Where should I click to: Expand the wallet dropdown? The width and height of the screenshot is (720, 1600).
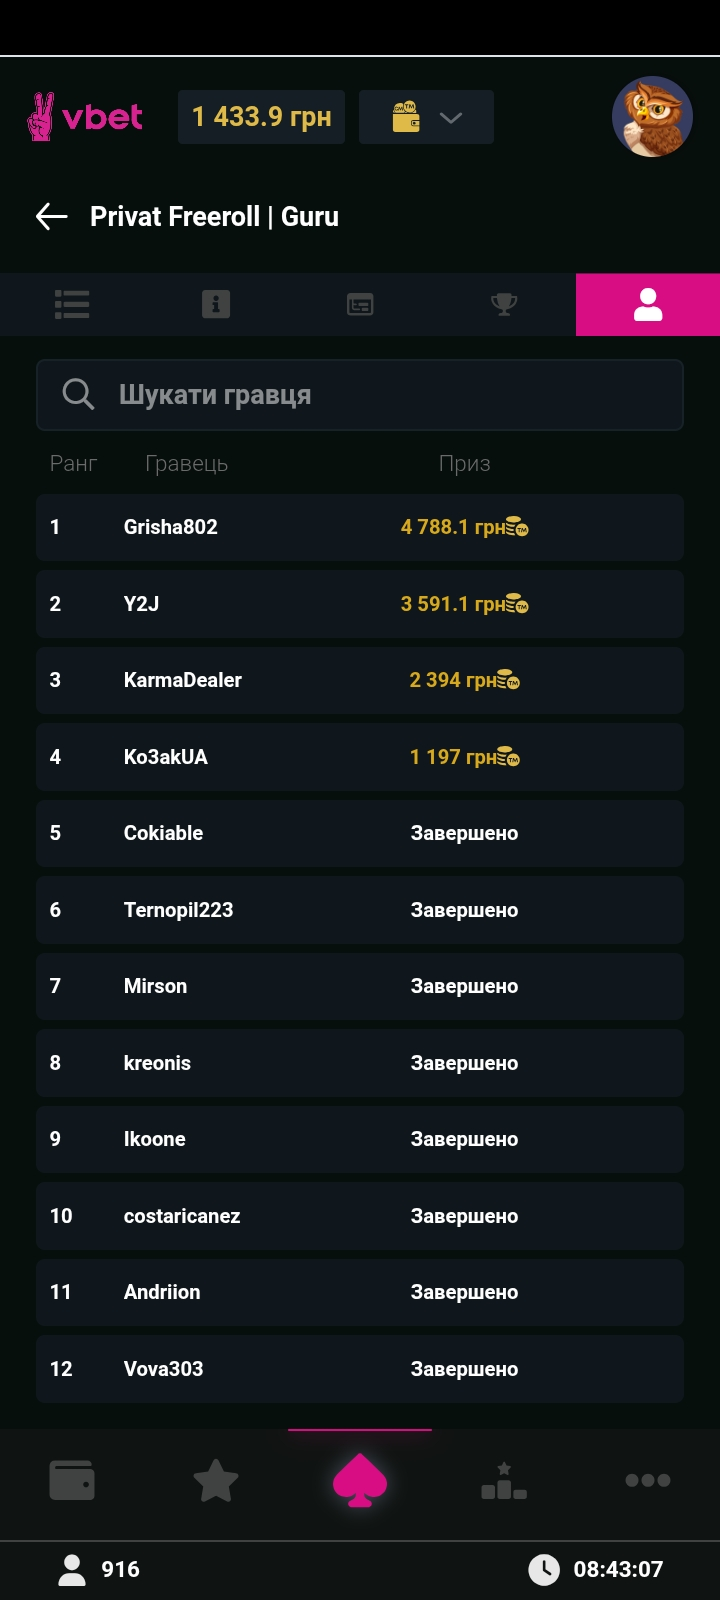[x=426, y=117]
